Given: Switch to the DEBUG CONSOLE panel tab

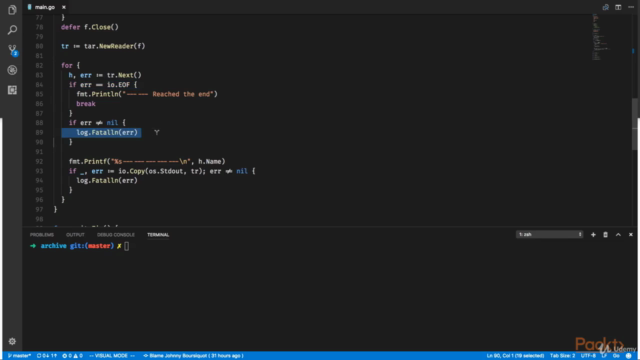Looking at the screenshot, I should (116, 235).
